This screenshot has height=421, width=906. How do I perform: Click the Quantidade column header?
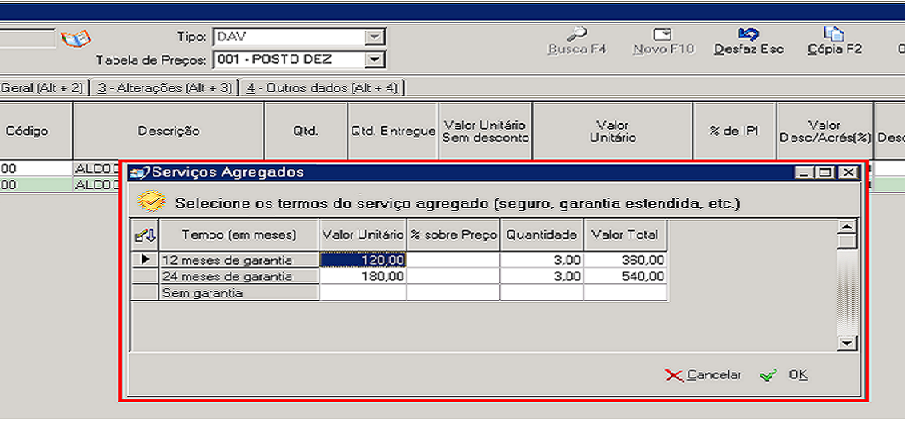click(542, 235)
